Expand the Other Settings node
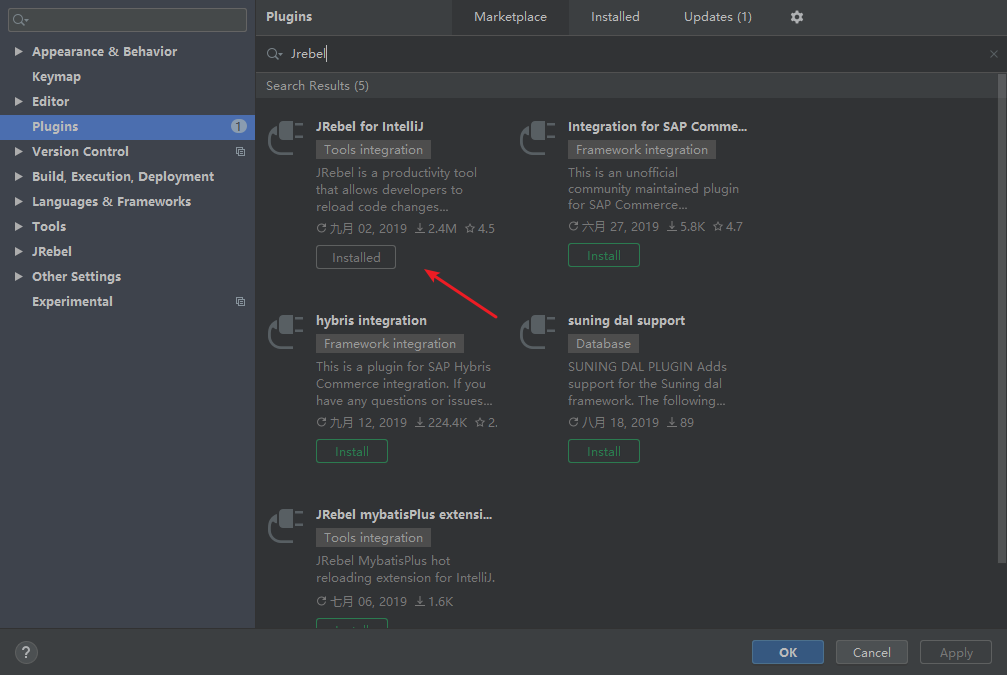This screenshot has height=675, width=1007. (19, 277)
